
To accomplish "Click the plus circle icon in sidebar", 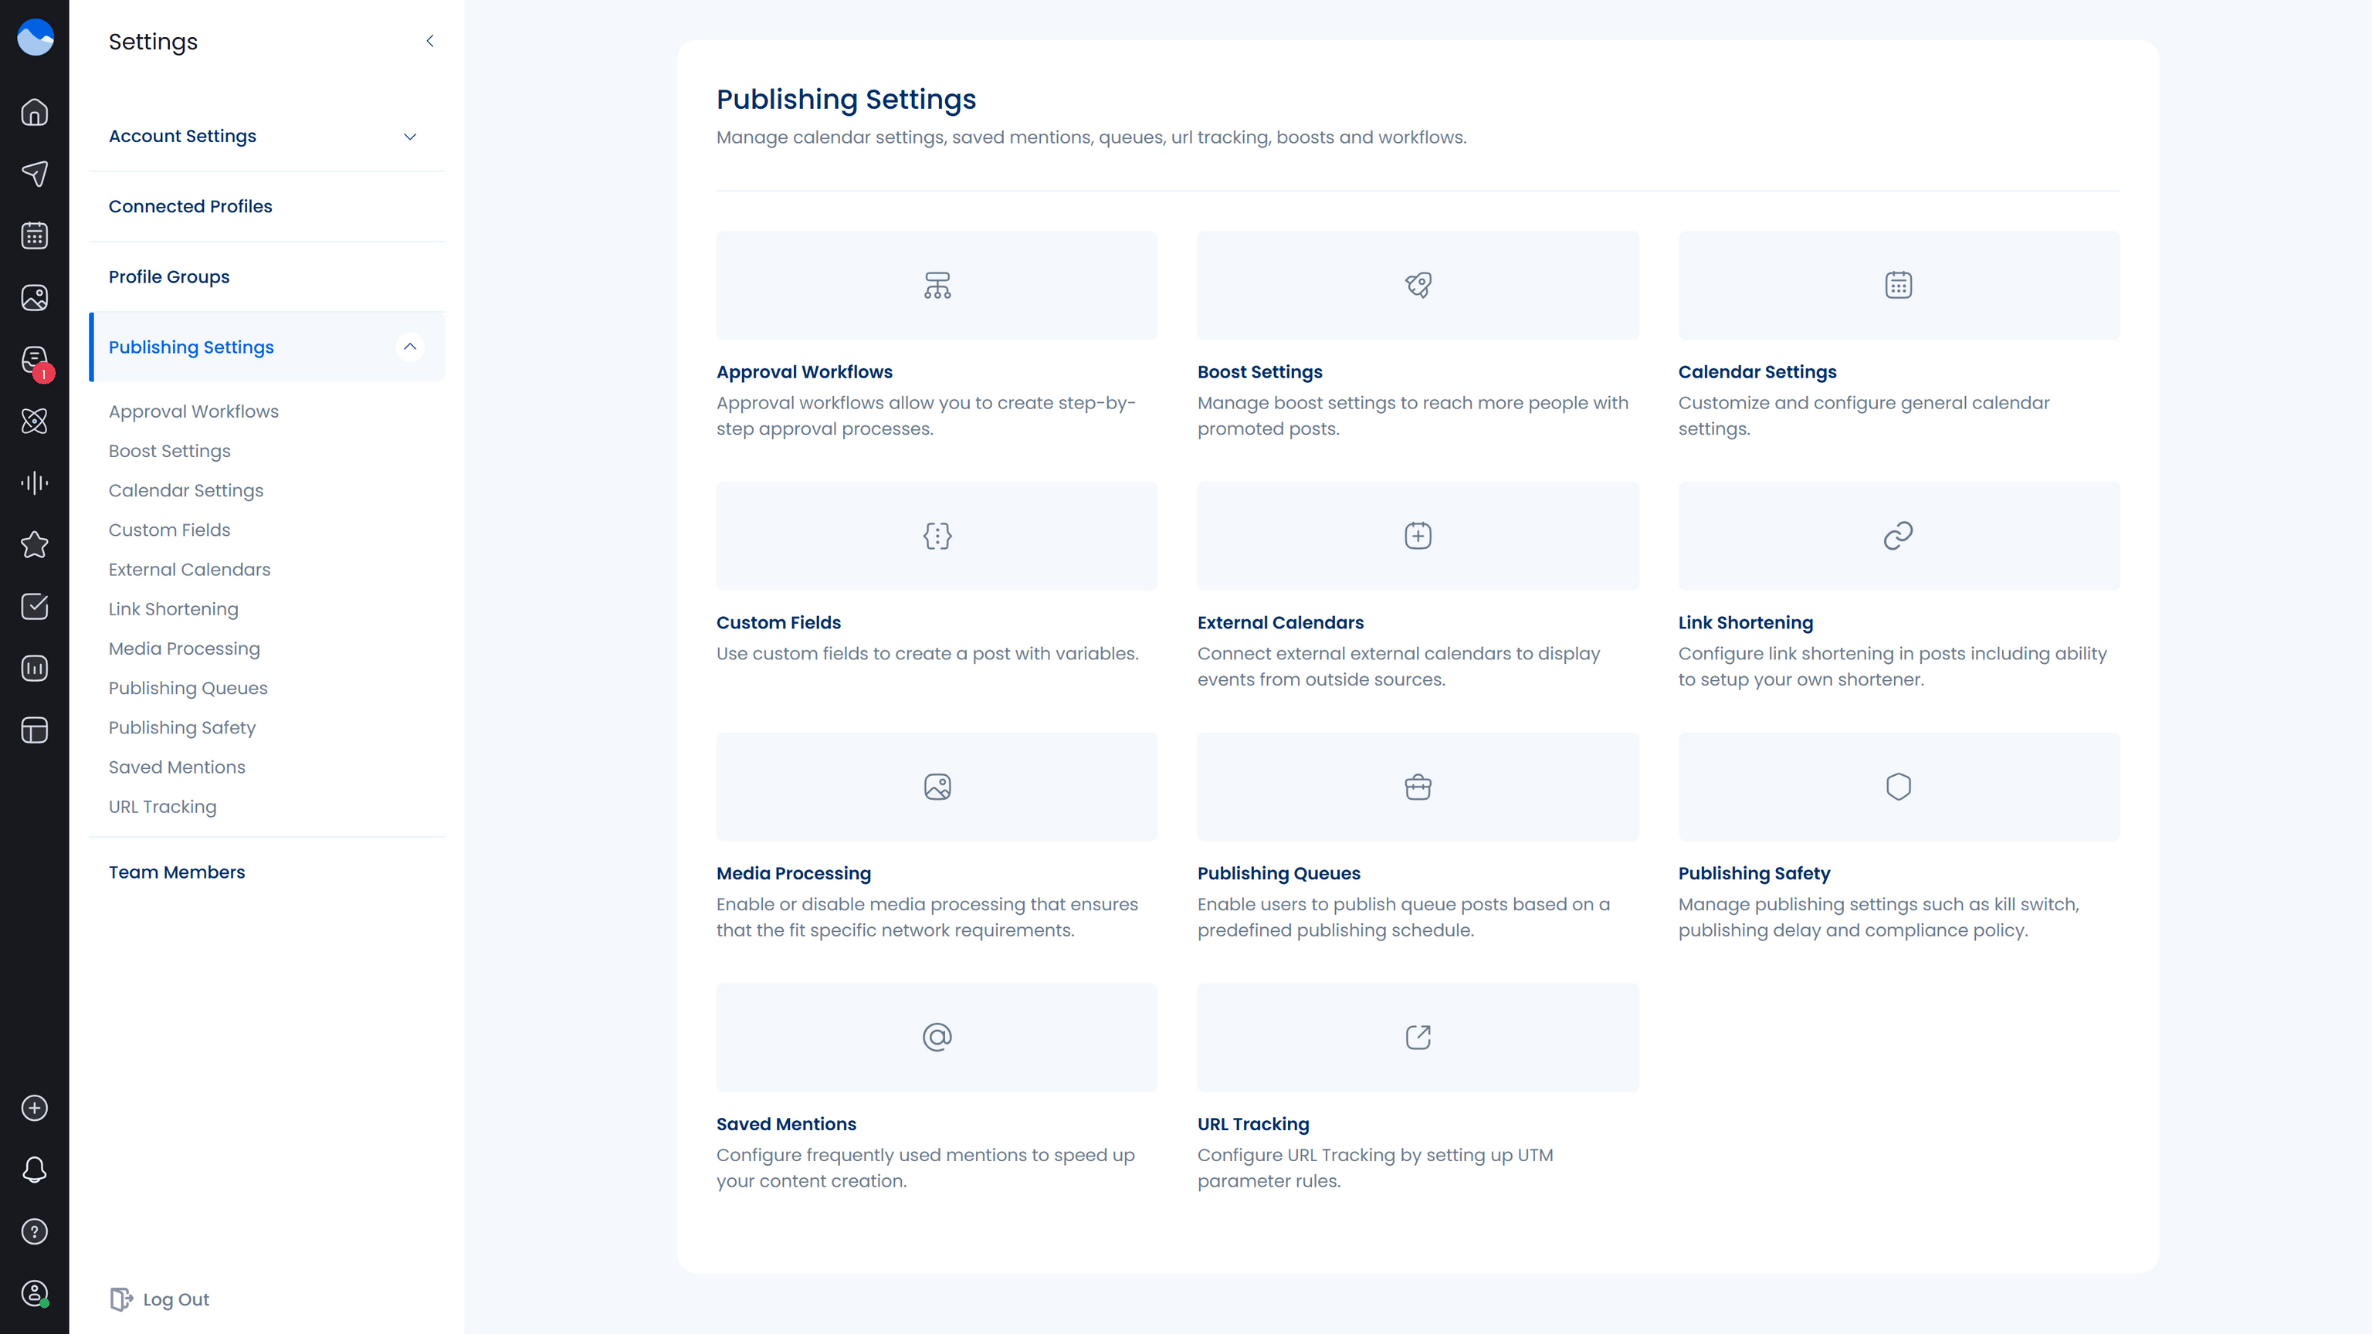I will pos(35,1109).
